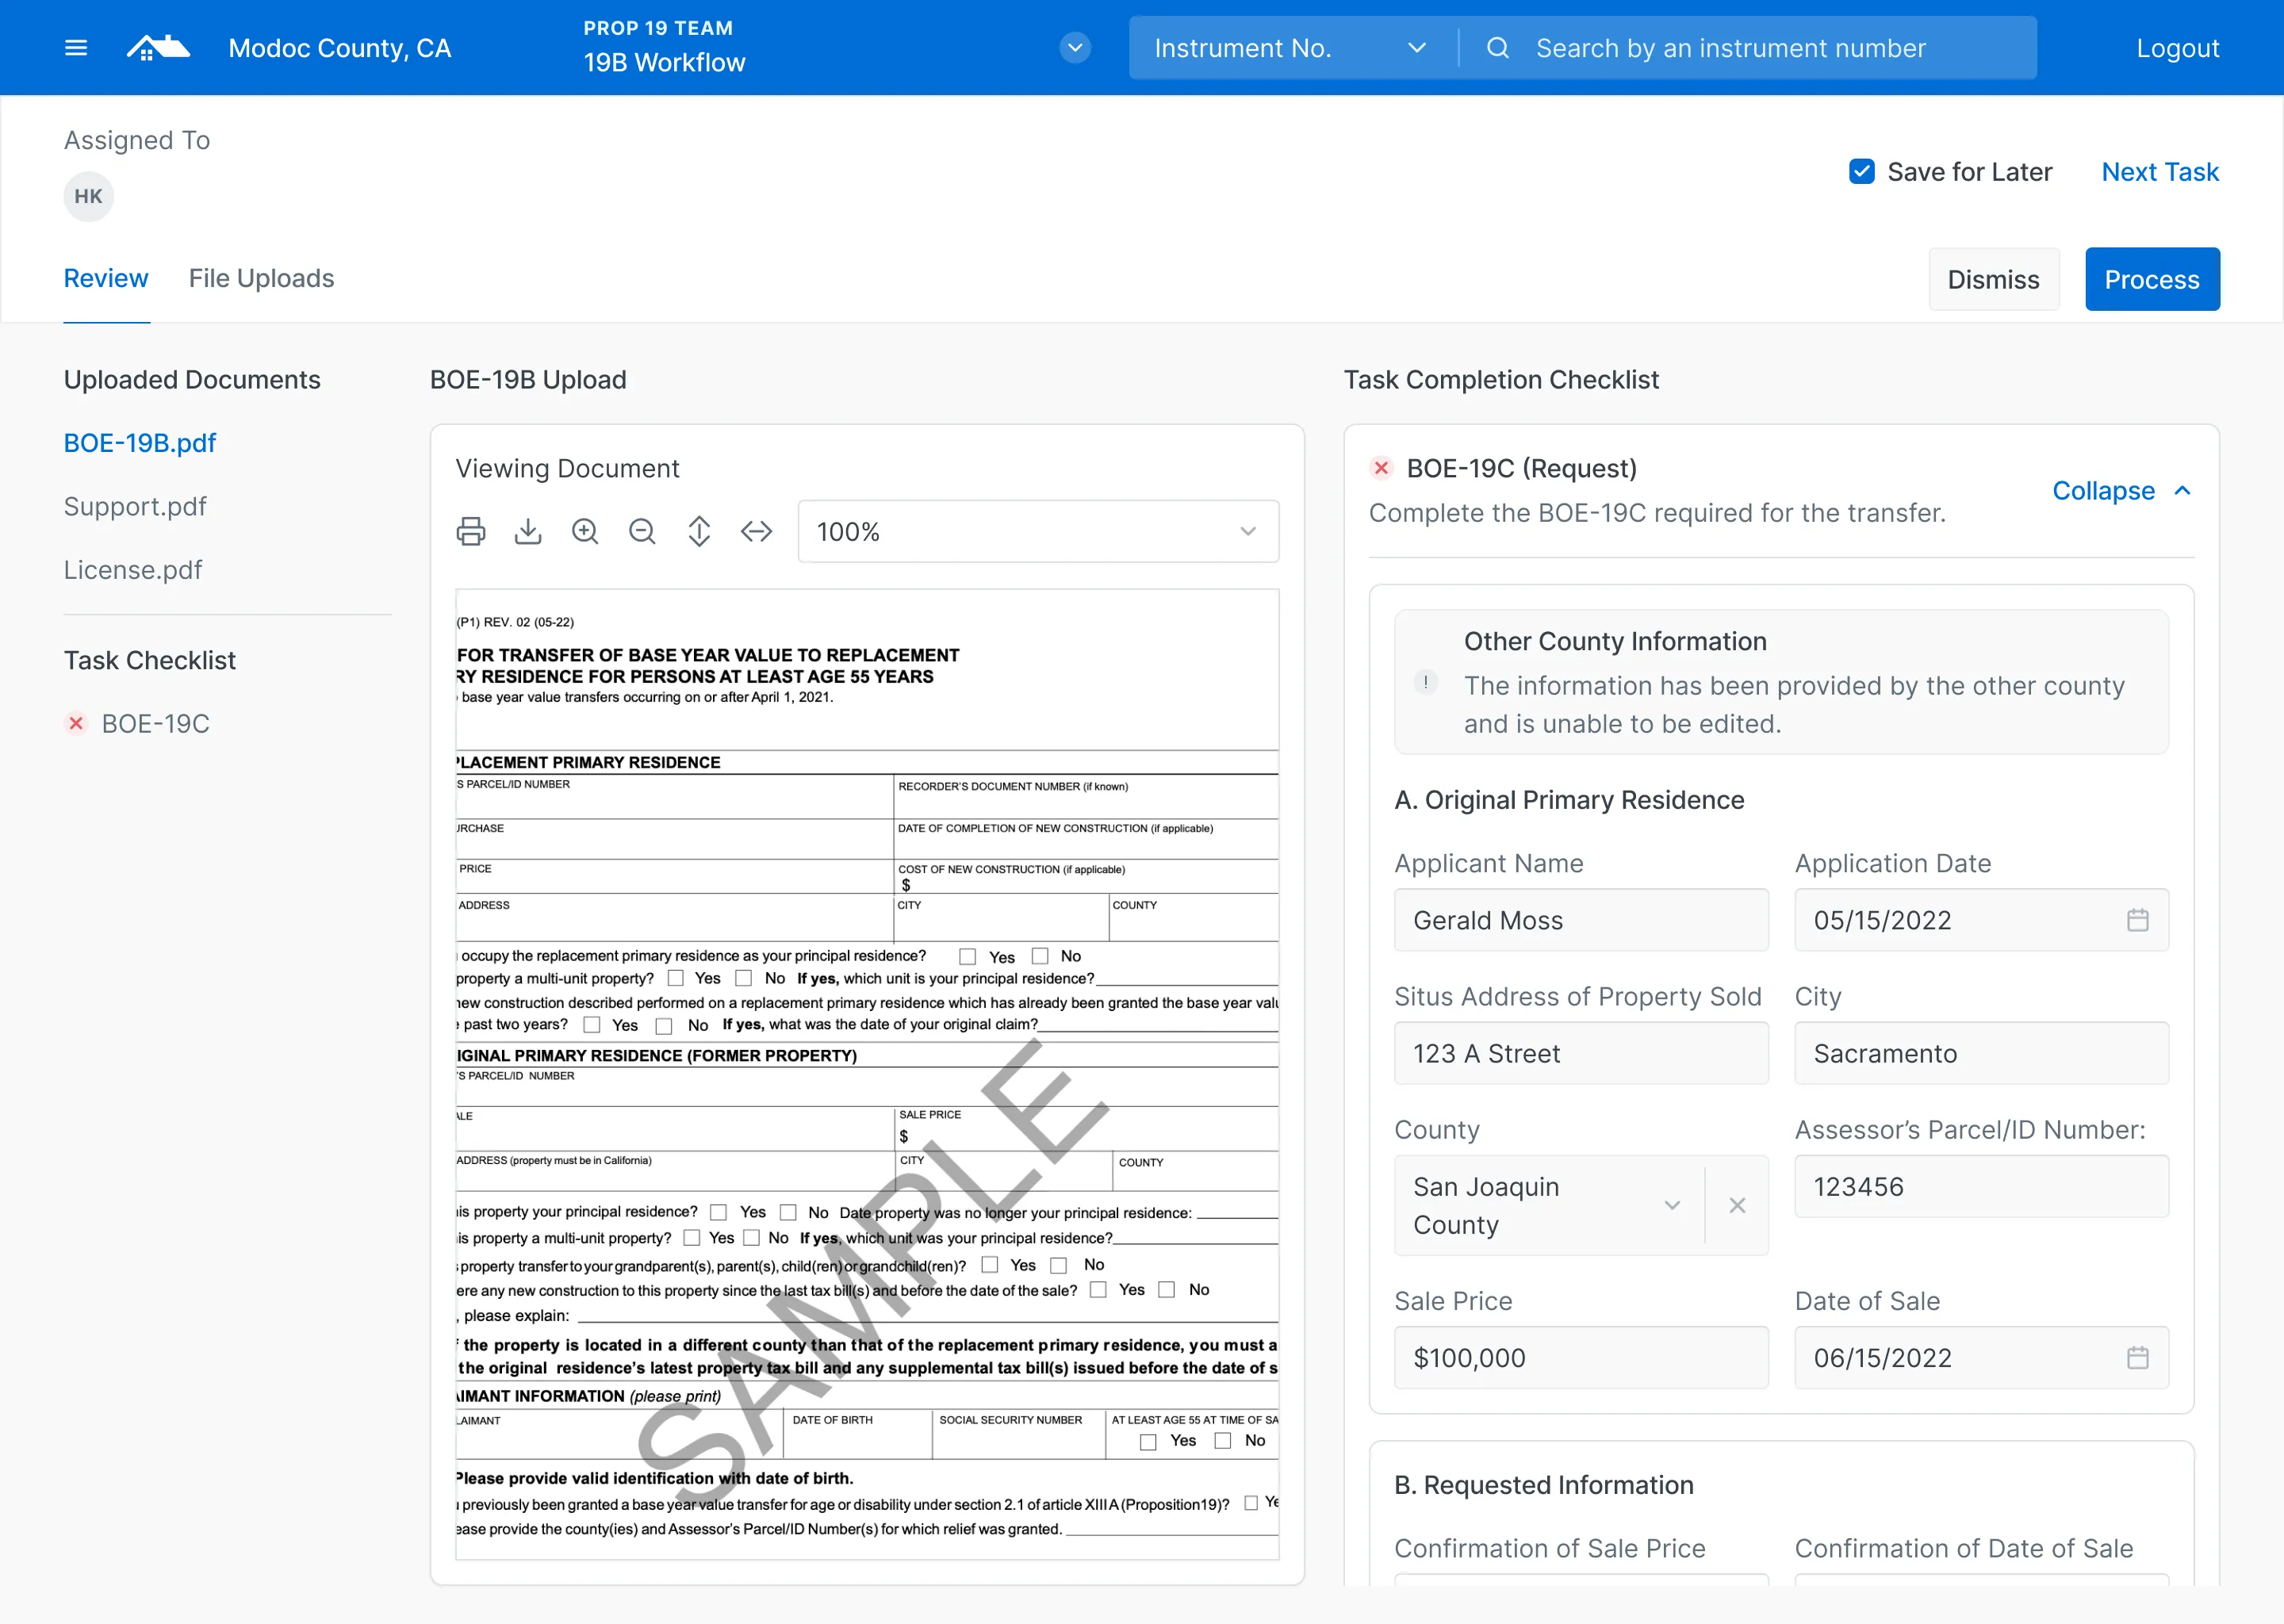Expand the San Joaquin County dropdown
This screenshot has width=2284, height=1624.
click(1671, 1205)
